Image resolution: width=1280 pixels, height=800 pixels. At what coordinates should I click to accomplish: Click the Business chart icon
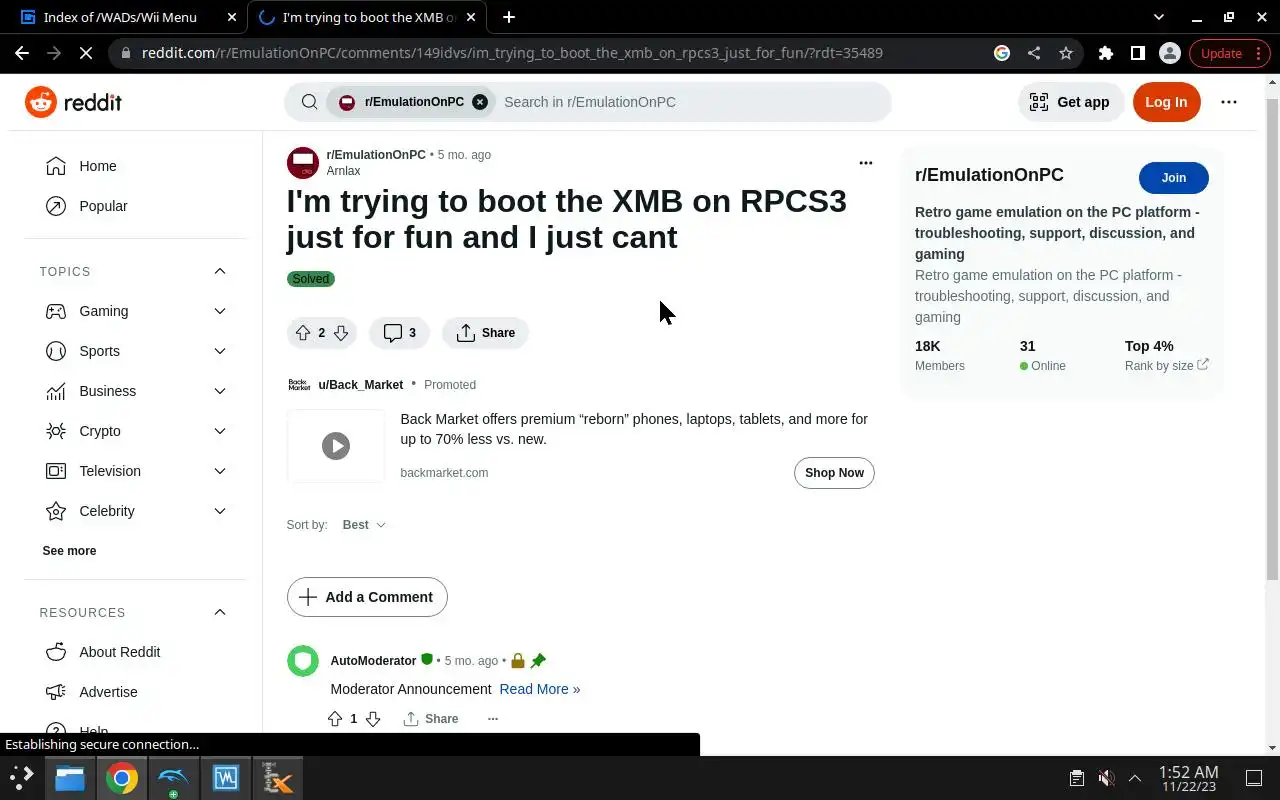[x=56, y=391]
